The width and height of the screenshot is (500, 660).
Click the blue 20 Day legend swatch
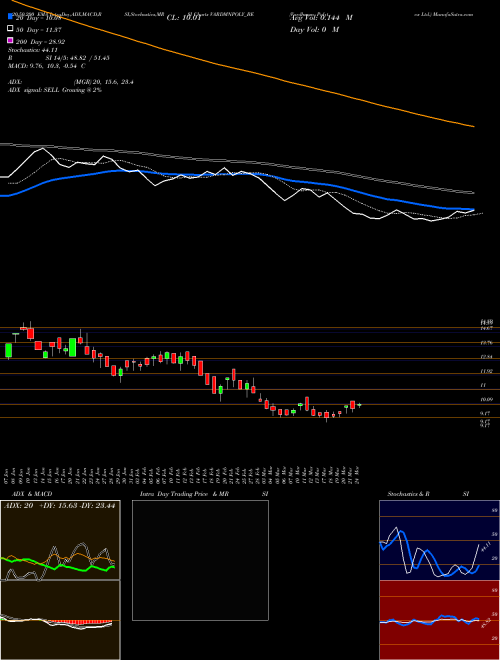pyautogui.click(x=10, y=18)
